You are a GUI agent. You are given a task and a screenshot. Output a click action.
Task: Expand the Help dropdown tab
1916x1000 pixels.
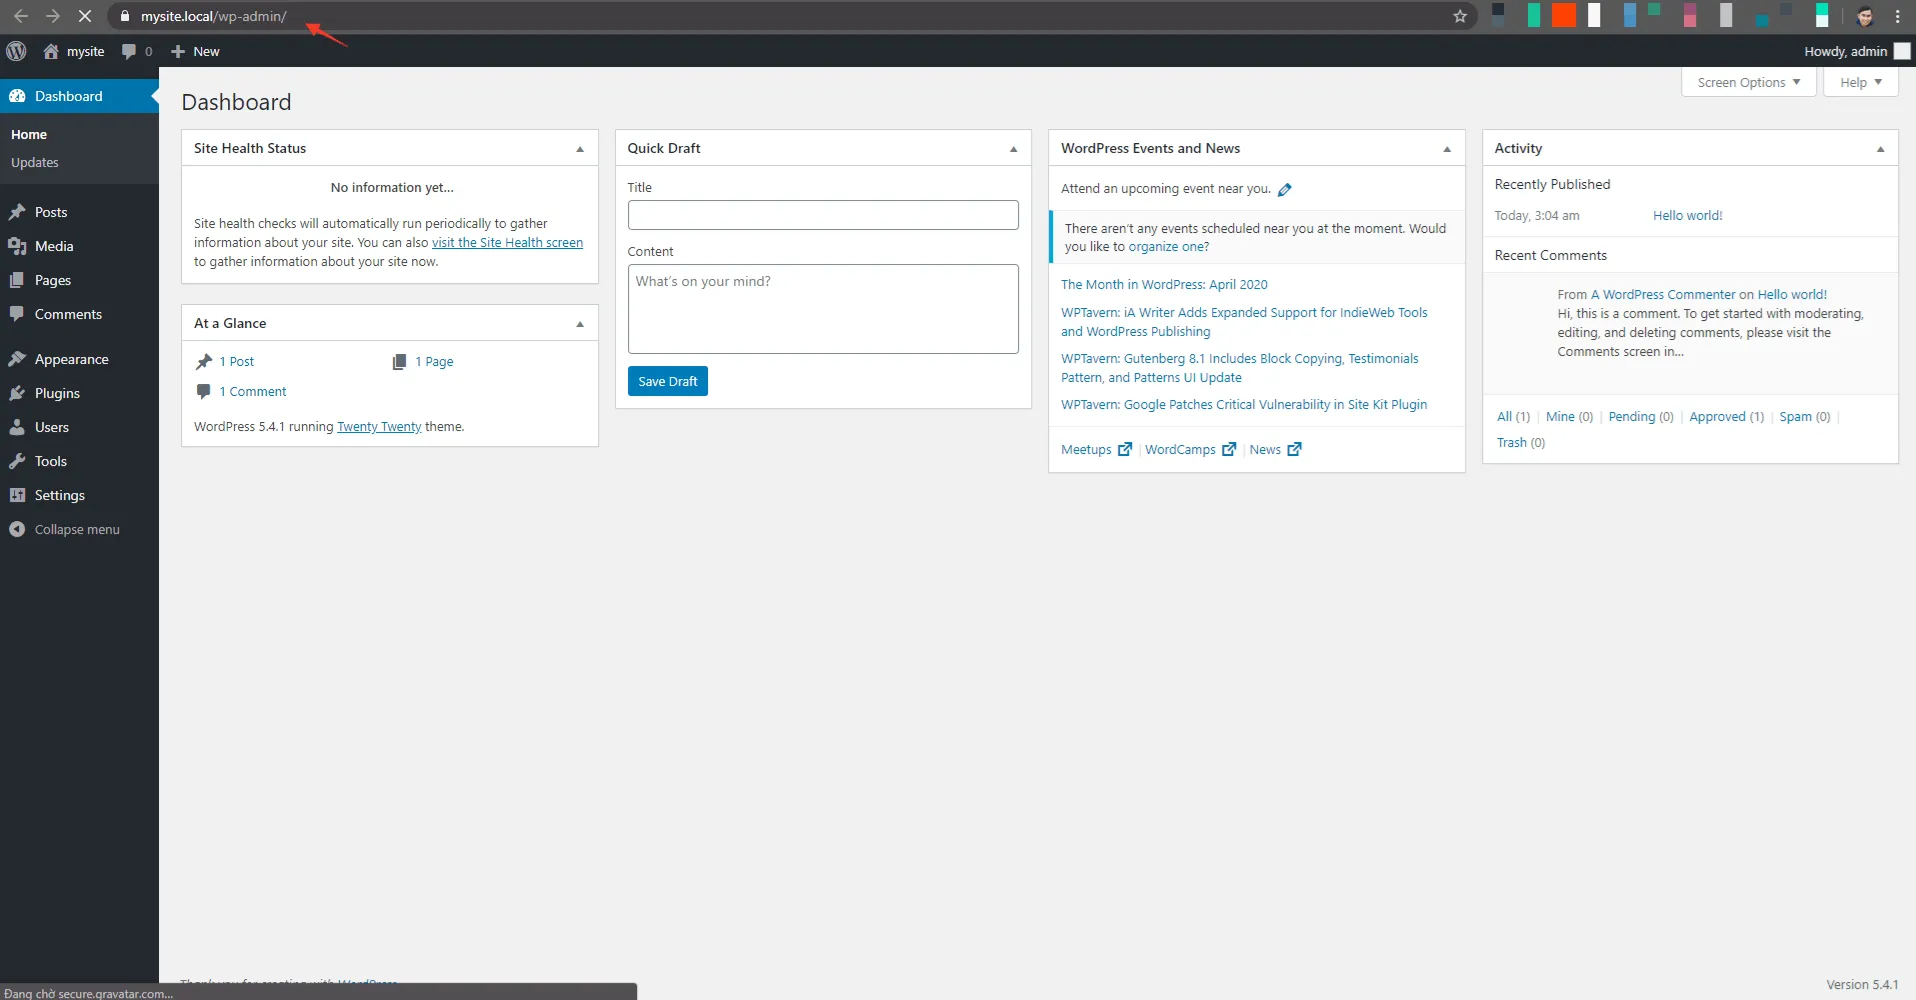(x=1861, y=82)
